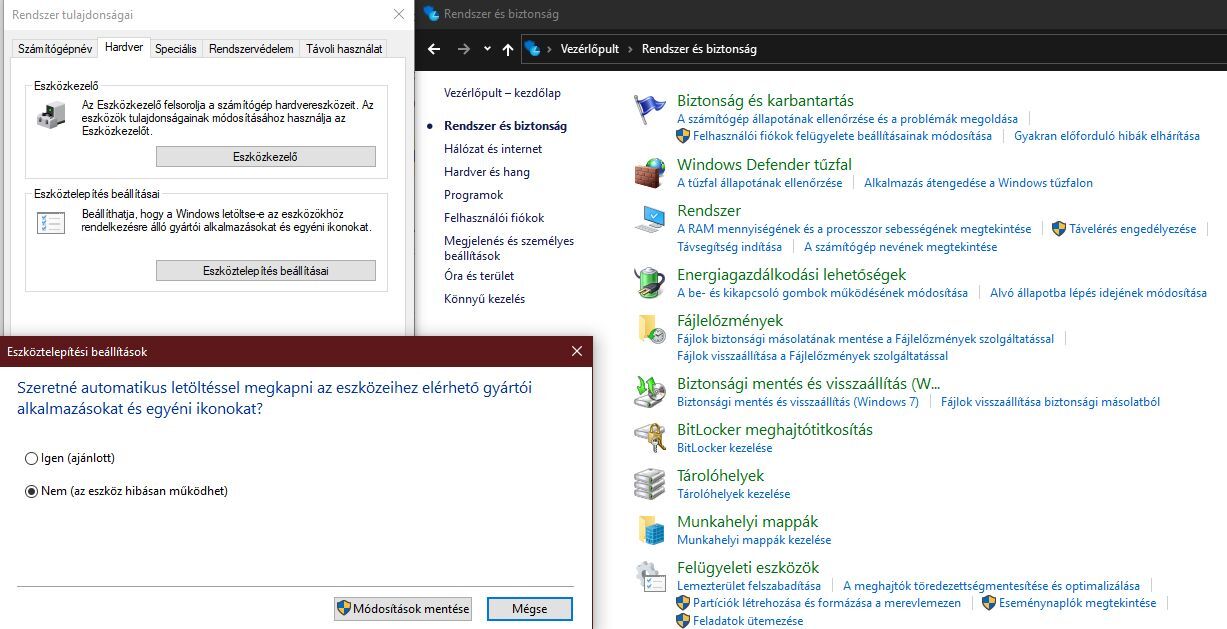The image size is (1227, 629).
Task: Open the Energiagazdálkodási lehetőségek battery icon
Action: 650,282
